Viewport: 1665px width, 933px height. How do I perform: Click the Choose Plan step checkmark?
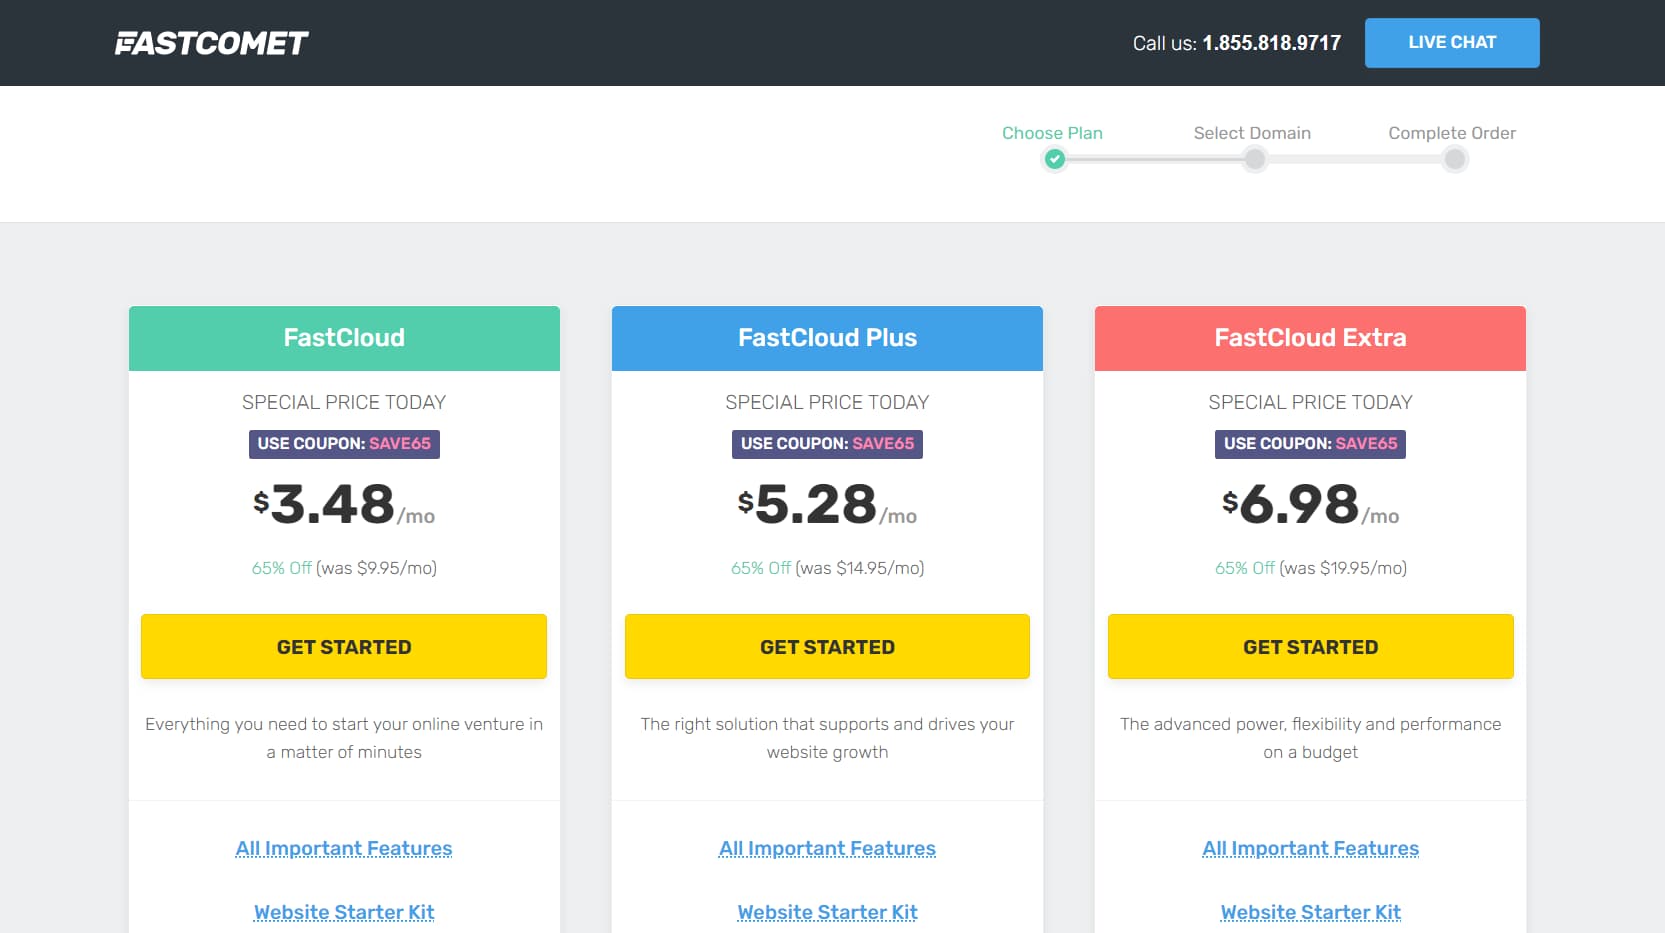tap(1054, 159)
